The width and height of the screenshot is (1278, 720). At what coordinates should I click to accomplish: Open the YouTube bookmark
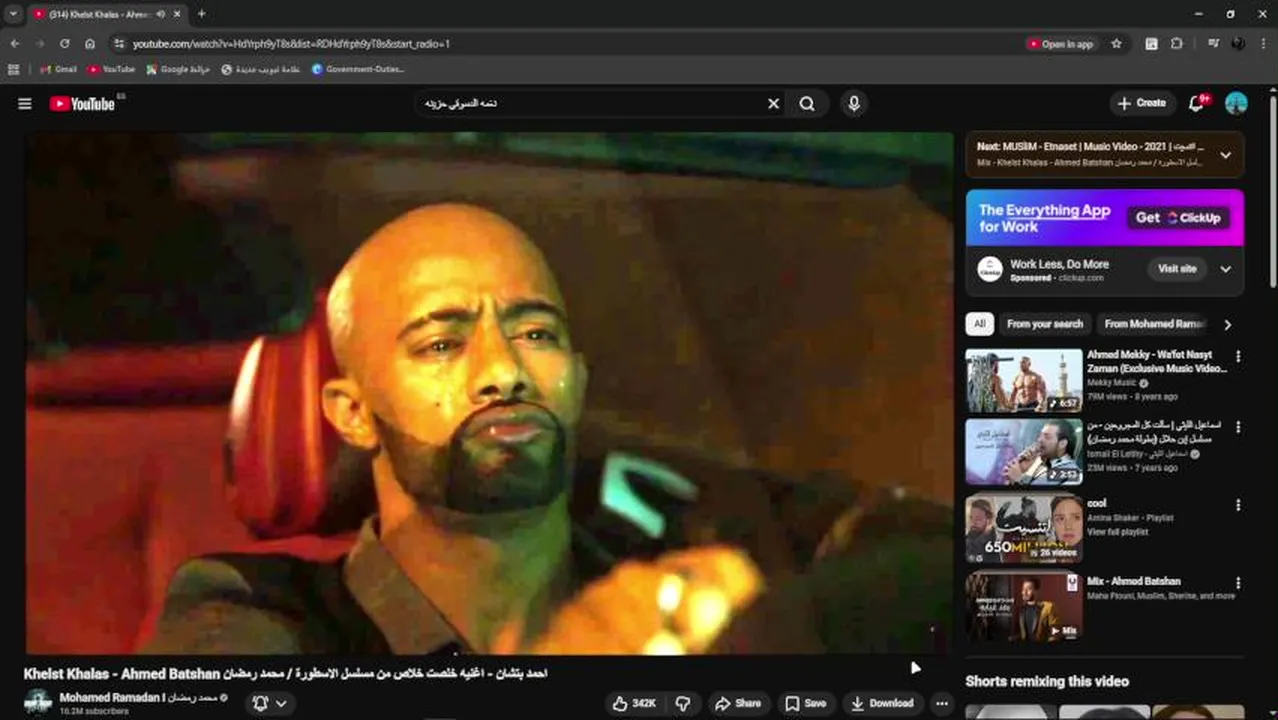pyautogui.click(x=111, y=69)
